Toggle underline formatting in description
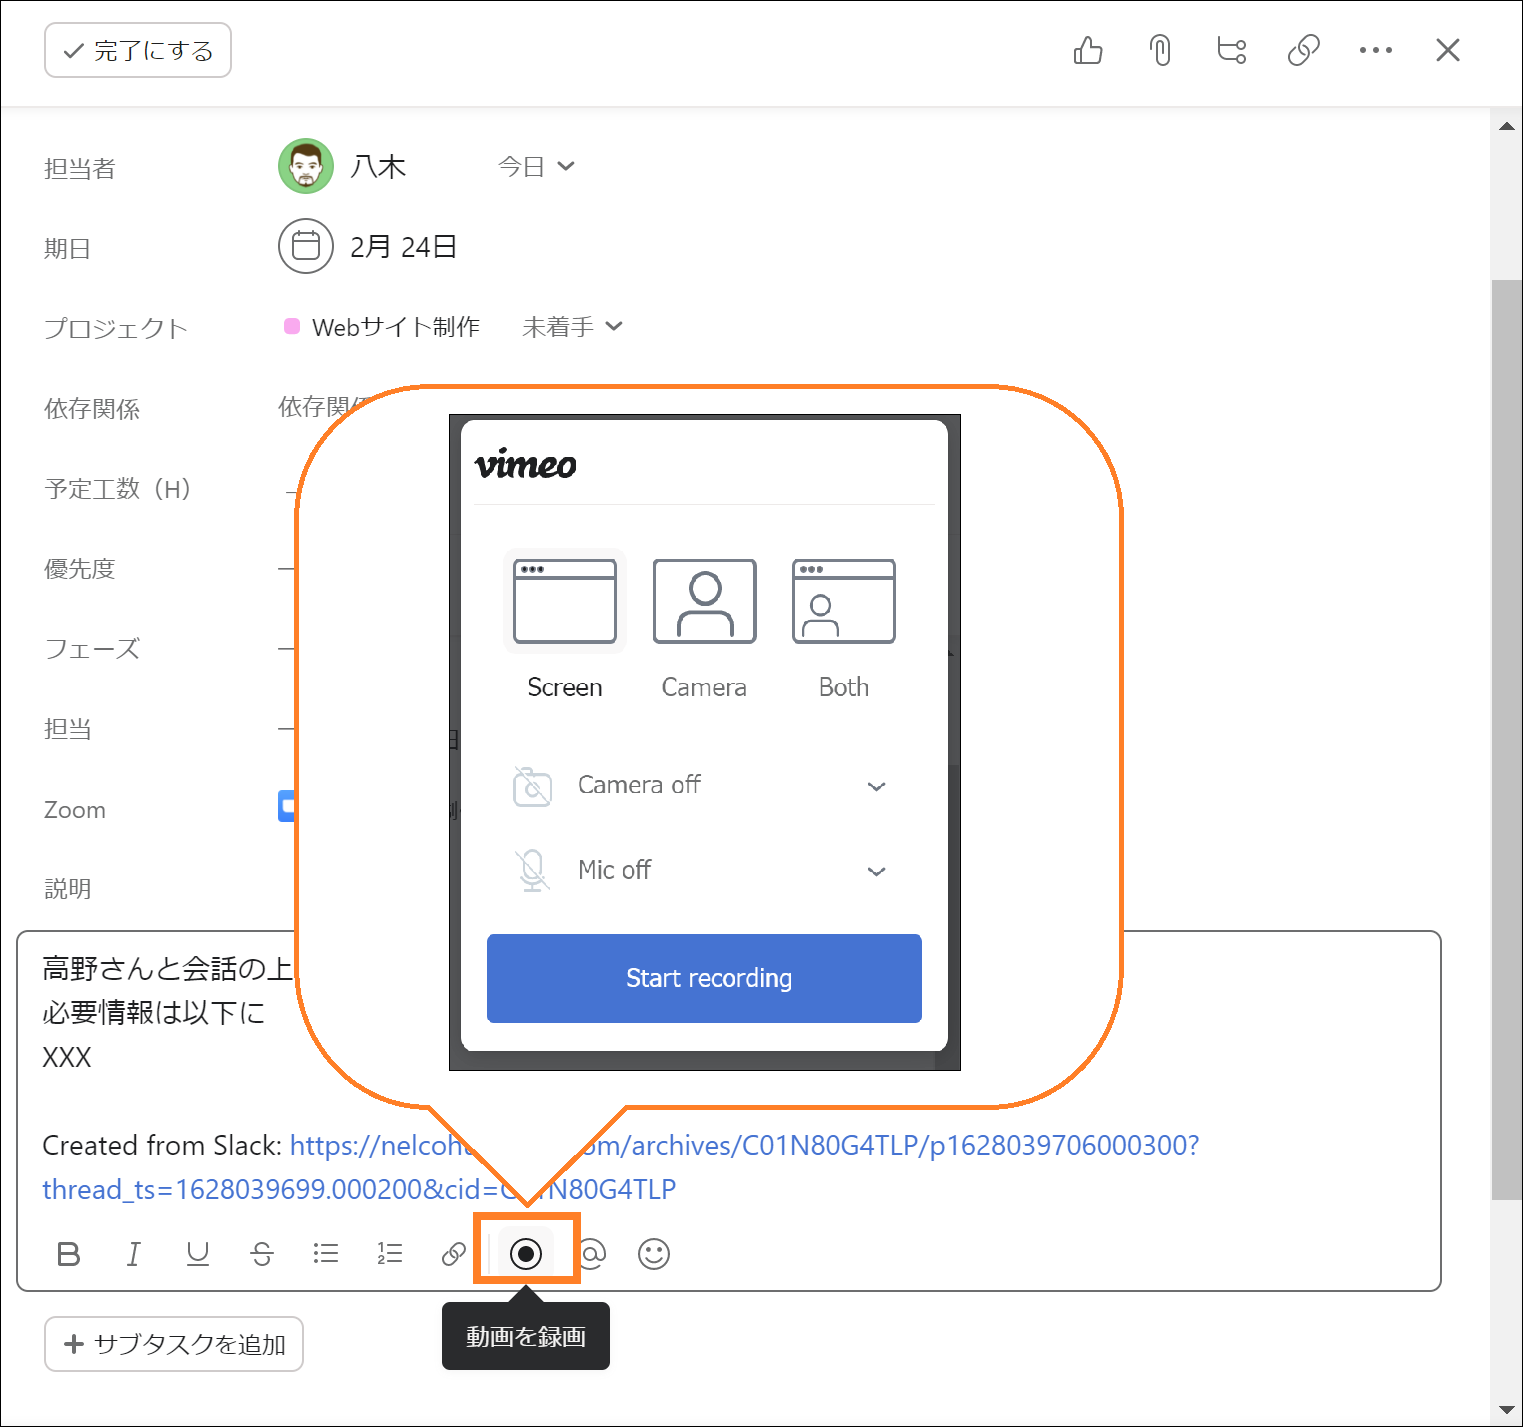 pos(198,1254)
